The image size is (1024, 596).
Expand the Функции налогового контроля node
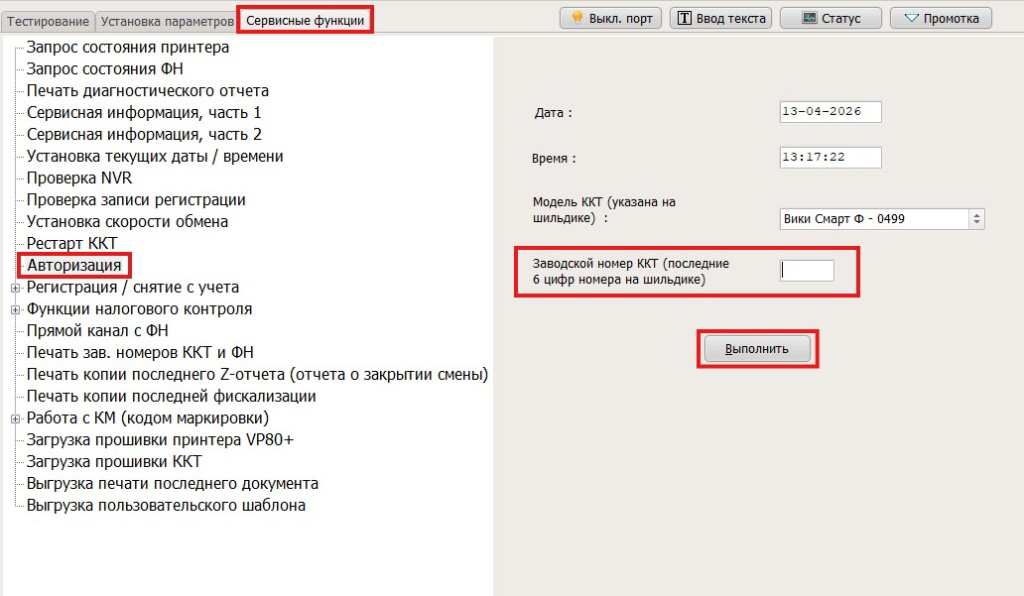[15, 310]
